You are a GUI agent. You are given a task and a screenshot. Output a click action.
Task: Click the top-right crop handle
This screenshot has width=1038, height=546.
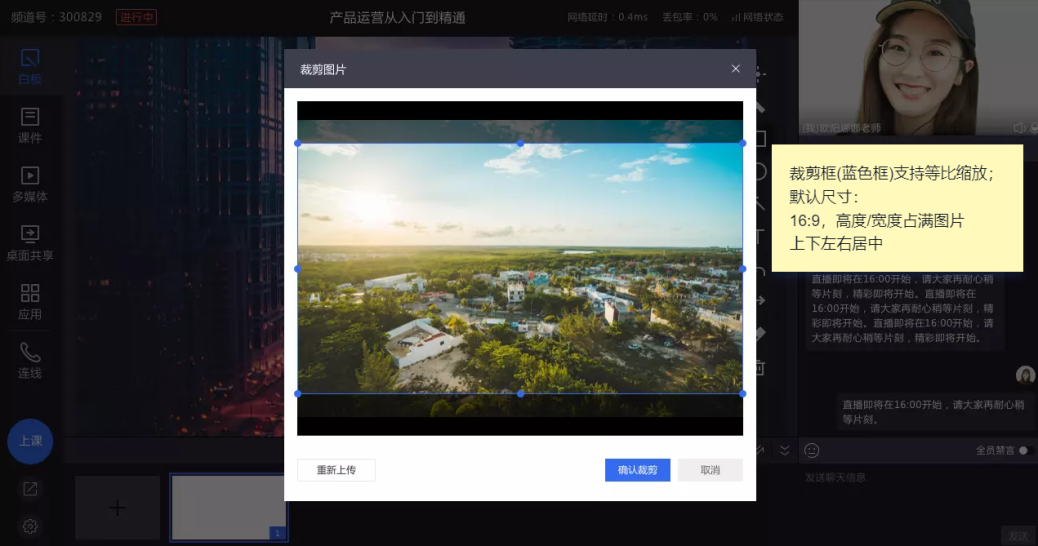tap(742, 143)
